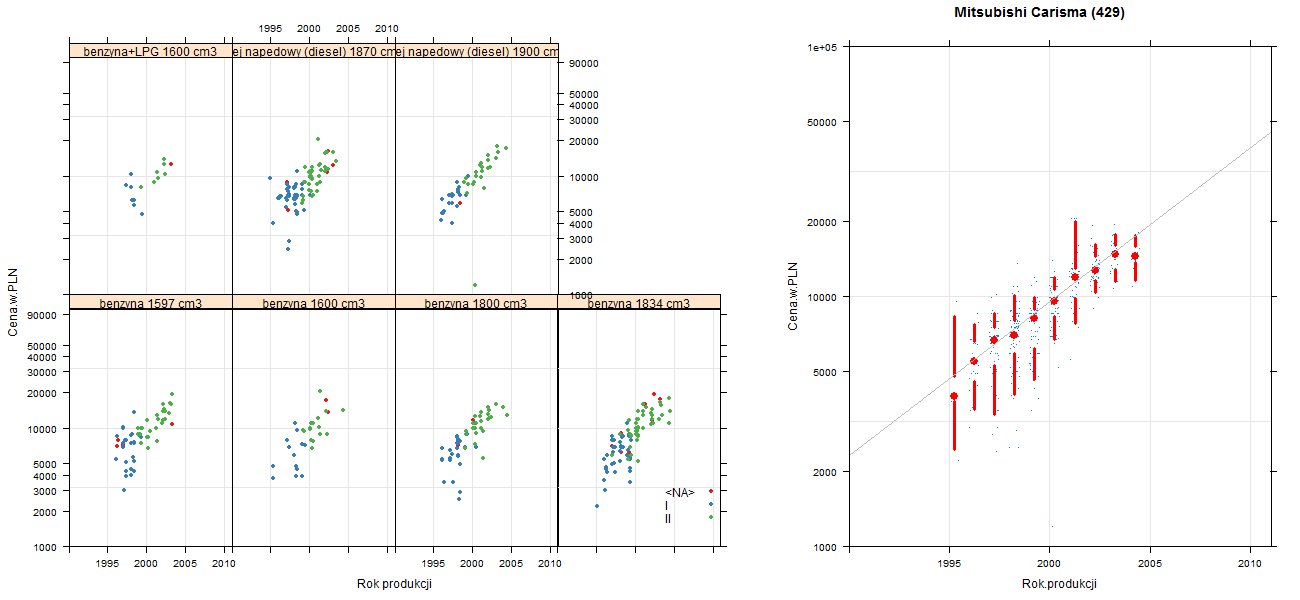Screen dimensions: 1300x600
Task: Click the lowest red median dot in the Carisma plot
Action: click(x=954, y=396)
